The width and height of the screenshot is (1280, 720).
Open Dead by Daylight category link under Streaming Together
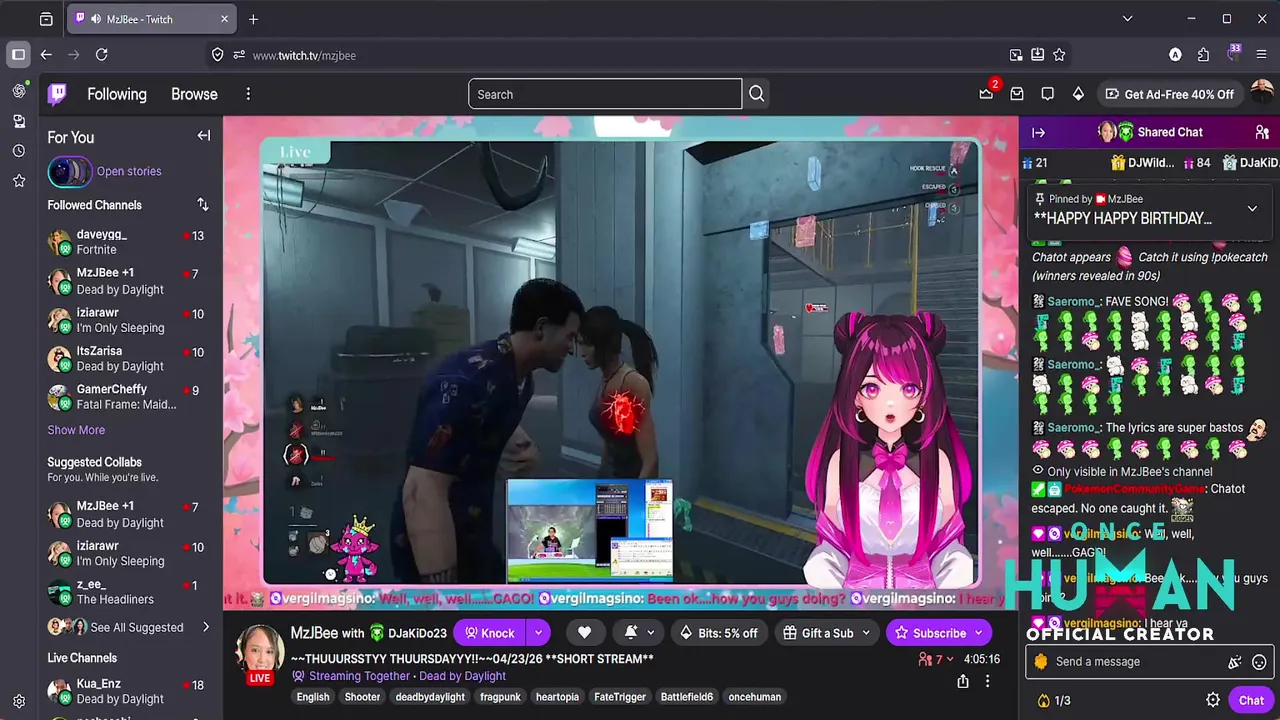(462, 676)
